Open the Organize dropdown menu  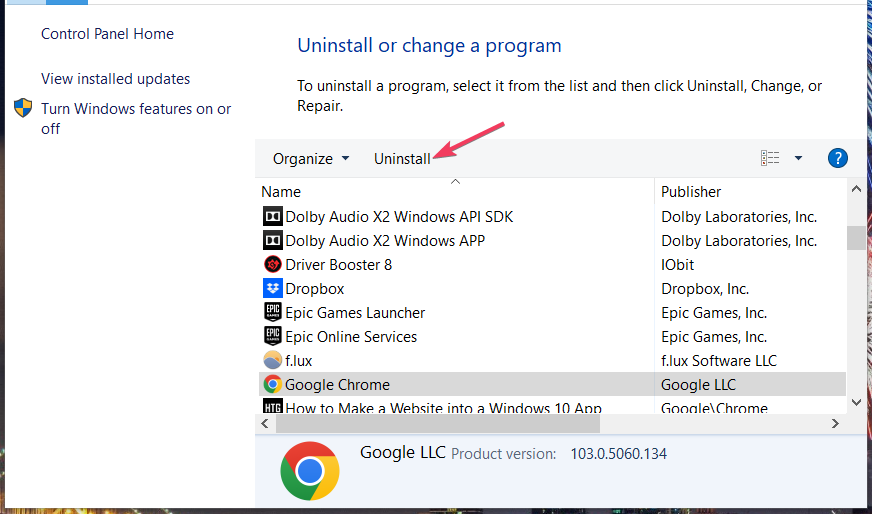tap(311, 159)
